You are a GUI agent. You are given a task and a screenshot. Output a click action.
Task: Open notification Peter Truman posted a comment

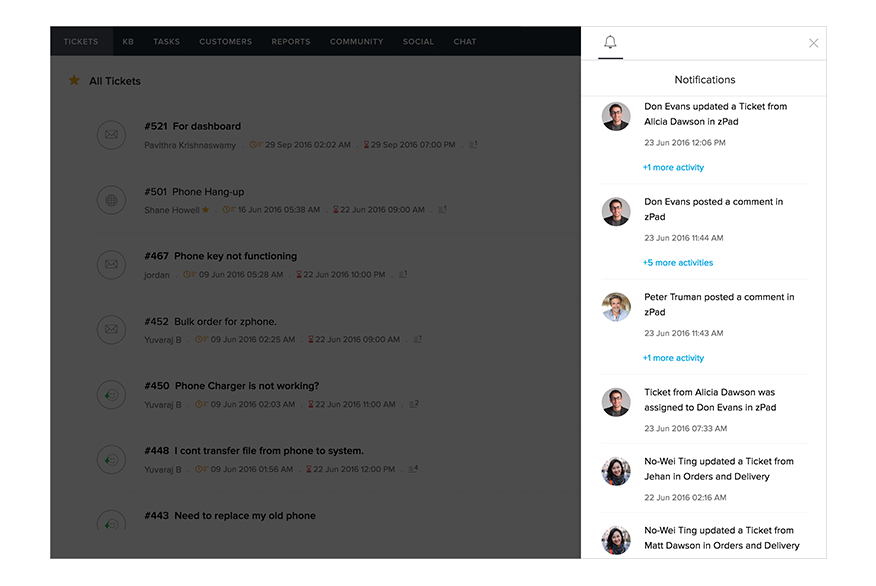click(719, 304)
